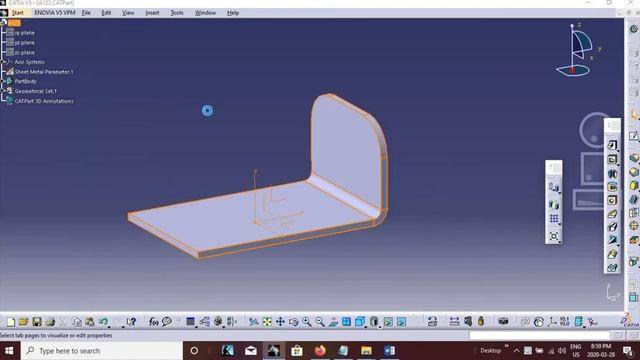Viewport: 640px width, 360px height.
Task: Open the Quick view dropdown arrow
Action: click(x=366, y=326)
